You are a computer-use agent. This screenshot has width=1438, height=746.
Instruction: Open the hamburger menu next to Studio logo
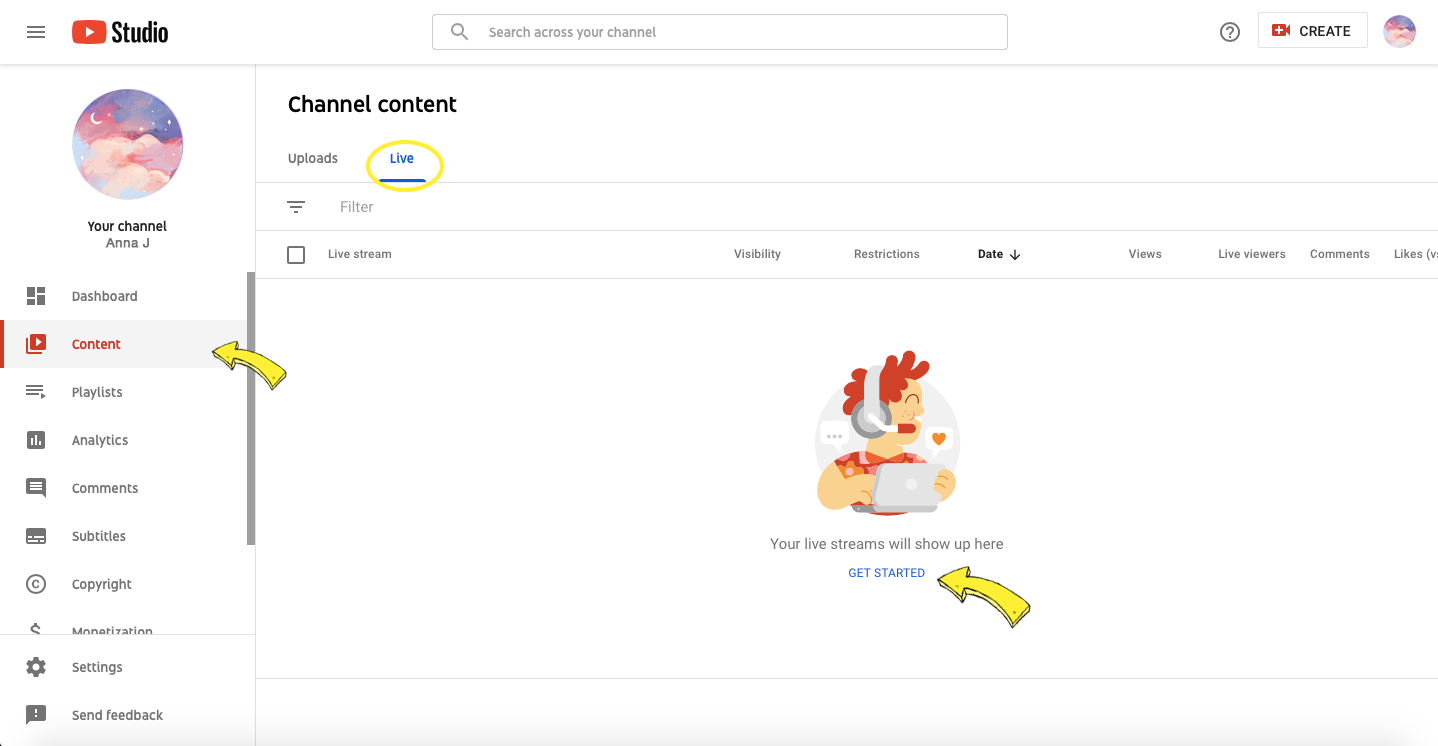pos(36,31)
